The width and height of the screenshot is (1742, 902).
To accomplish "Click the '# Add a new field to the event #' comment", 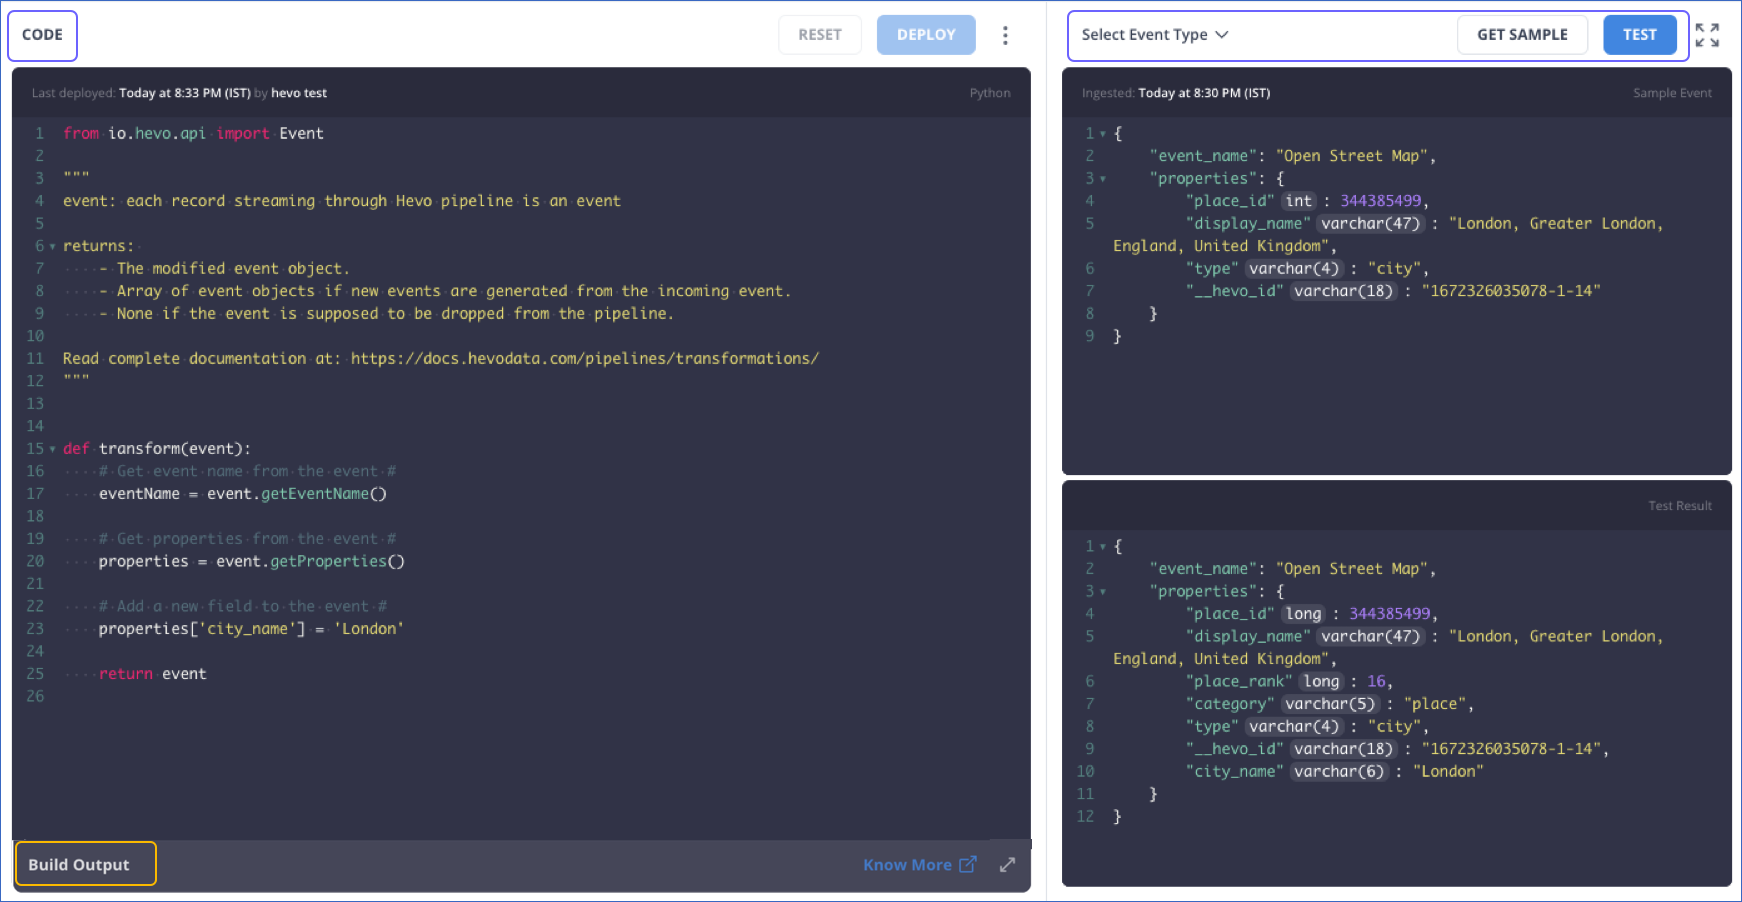I will point(243,606).
